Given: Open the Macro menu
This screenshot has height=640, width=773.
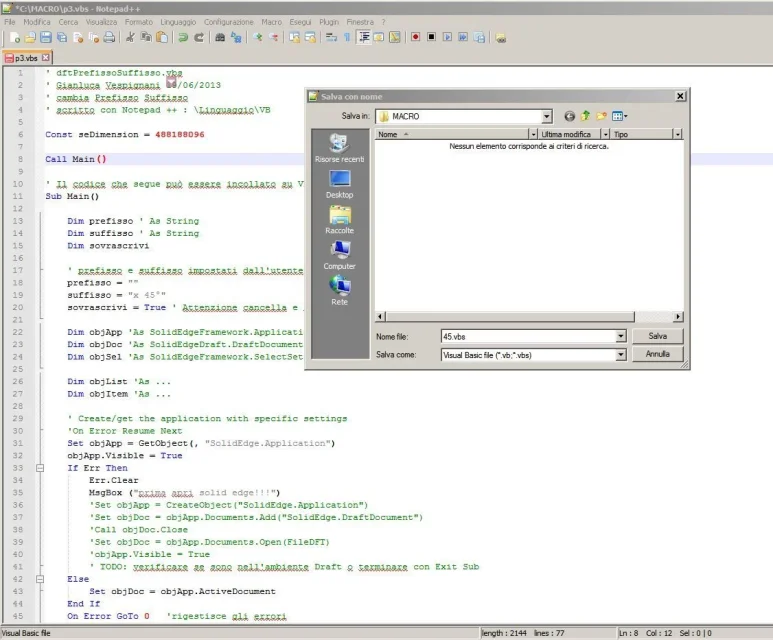Looking at the screenshot, I should click(272, 22).
